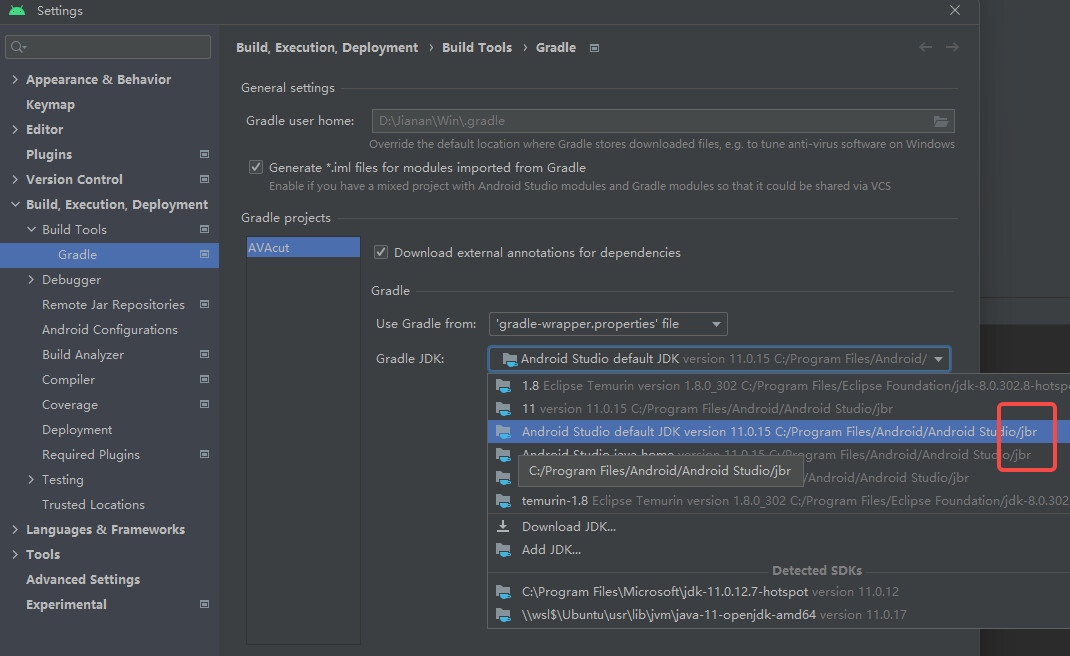Choose Add JDK... entry
Screen dimensions: 1070x656
click(x=779, y=550)
